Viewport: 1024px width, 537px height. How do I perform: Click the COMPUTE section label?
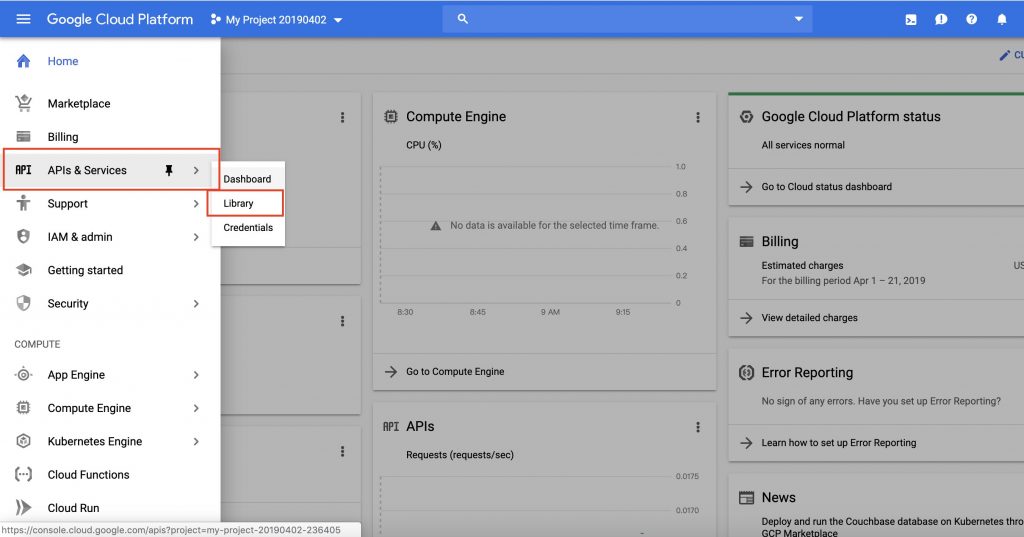coord(37,344)
